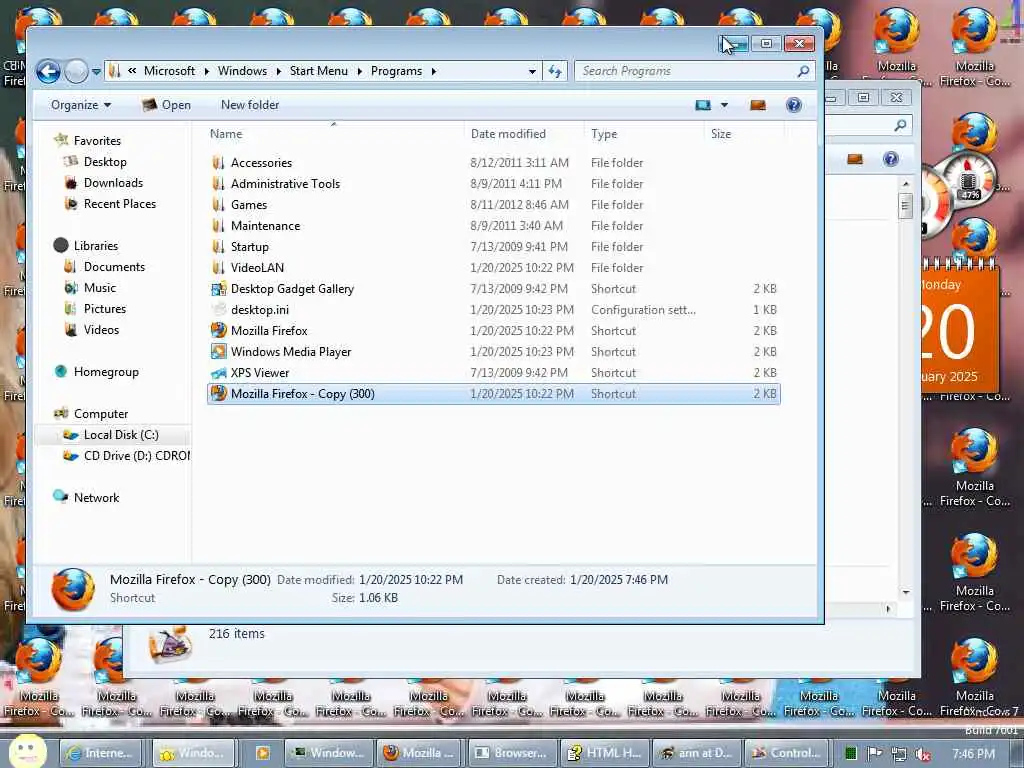The width and height of the screenshot is (1024, 768).
Task: Expand the arrow after Programs breadcrumb
Action: [x=434, y=71]
